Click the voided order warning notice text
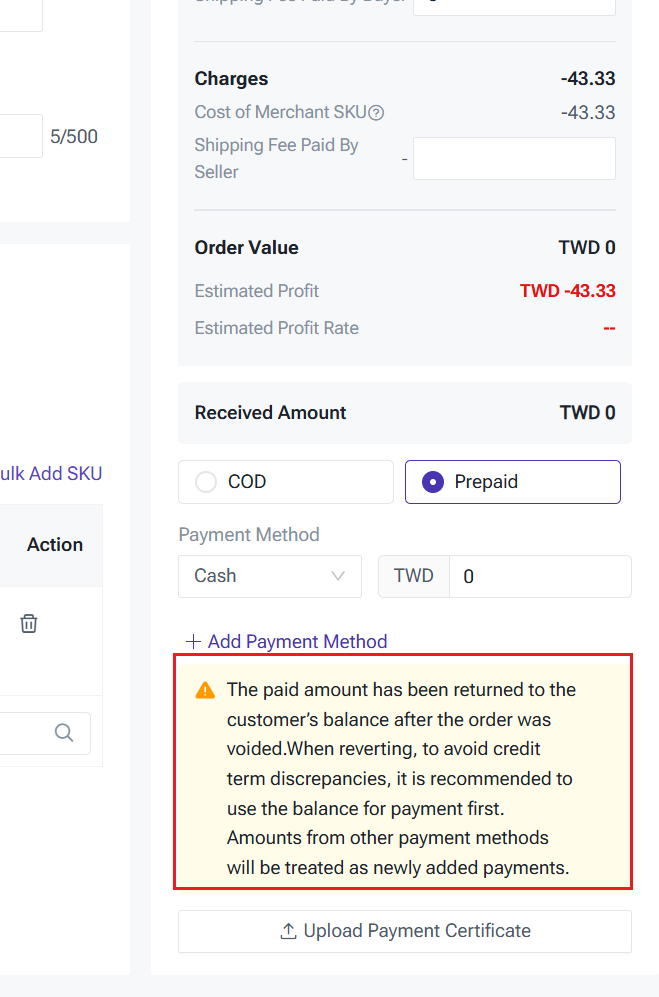Image resolution: width=659 pixels, height=997 pixels. pyautogui.click(x=400, y=778)
